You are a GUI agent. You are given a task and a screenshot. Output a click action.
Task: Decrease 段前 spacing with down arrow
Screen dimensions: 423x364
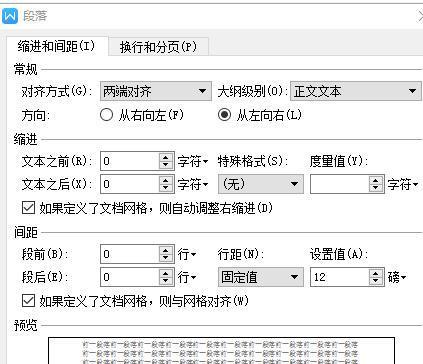[x=166, y=258]
